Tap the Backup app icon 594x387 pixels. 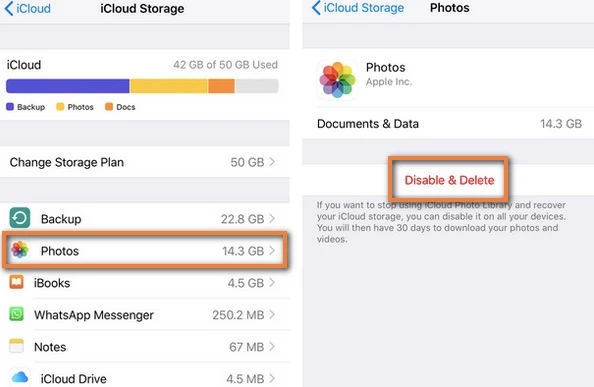[20, 218]
